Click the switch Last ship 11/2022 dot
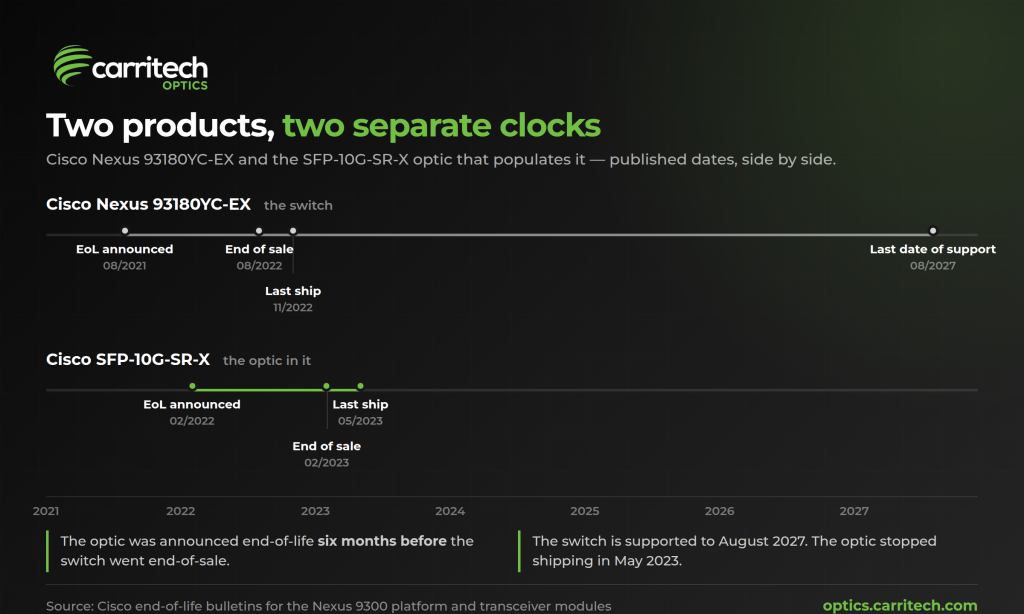1024x614 pixels. (x=293, y=231)
